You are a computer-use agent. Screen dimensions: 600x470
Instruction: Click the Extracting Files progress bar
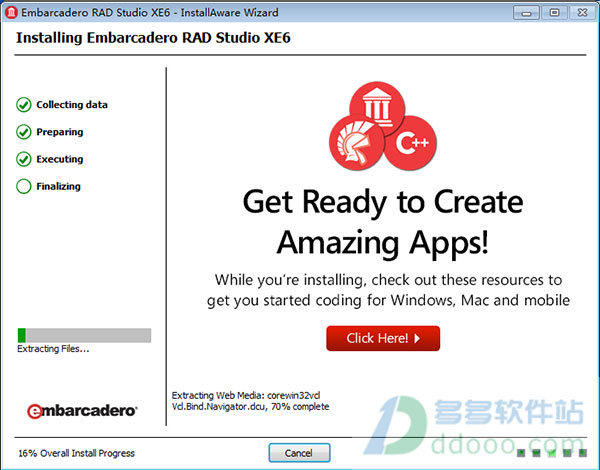pyautogui.click(x=84, y=335)
